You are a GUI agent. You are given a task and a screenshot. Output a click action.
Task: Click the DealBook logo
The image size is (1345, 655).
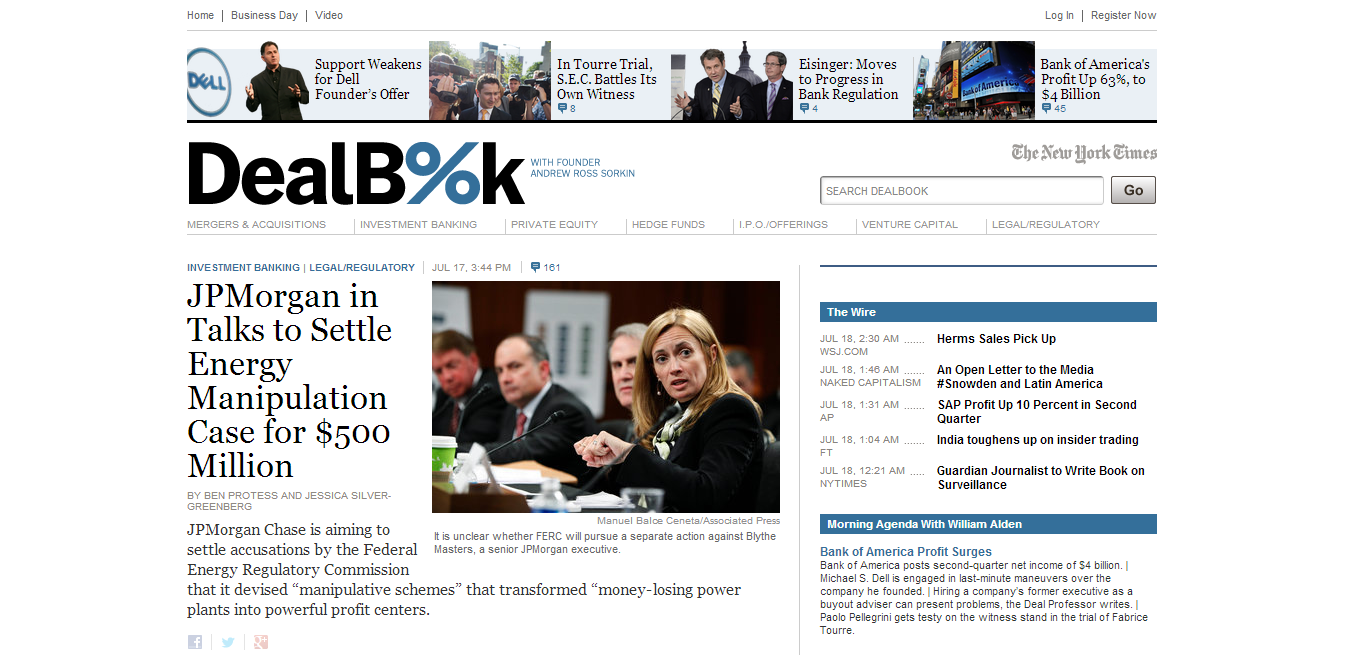(x=355, y=172)
